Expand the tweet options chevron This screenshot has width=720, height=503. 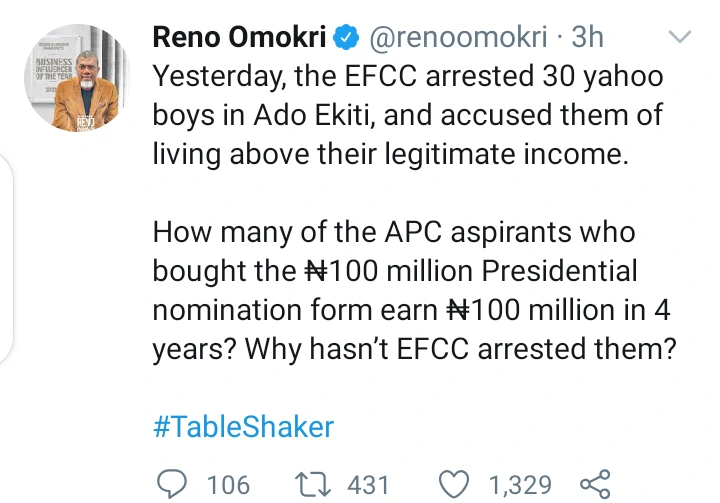click(679, 38)
